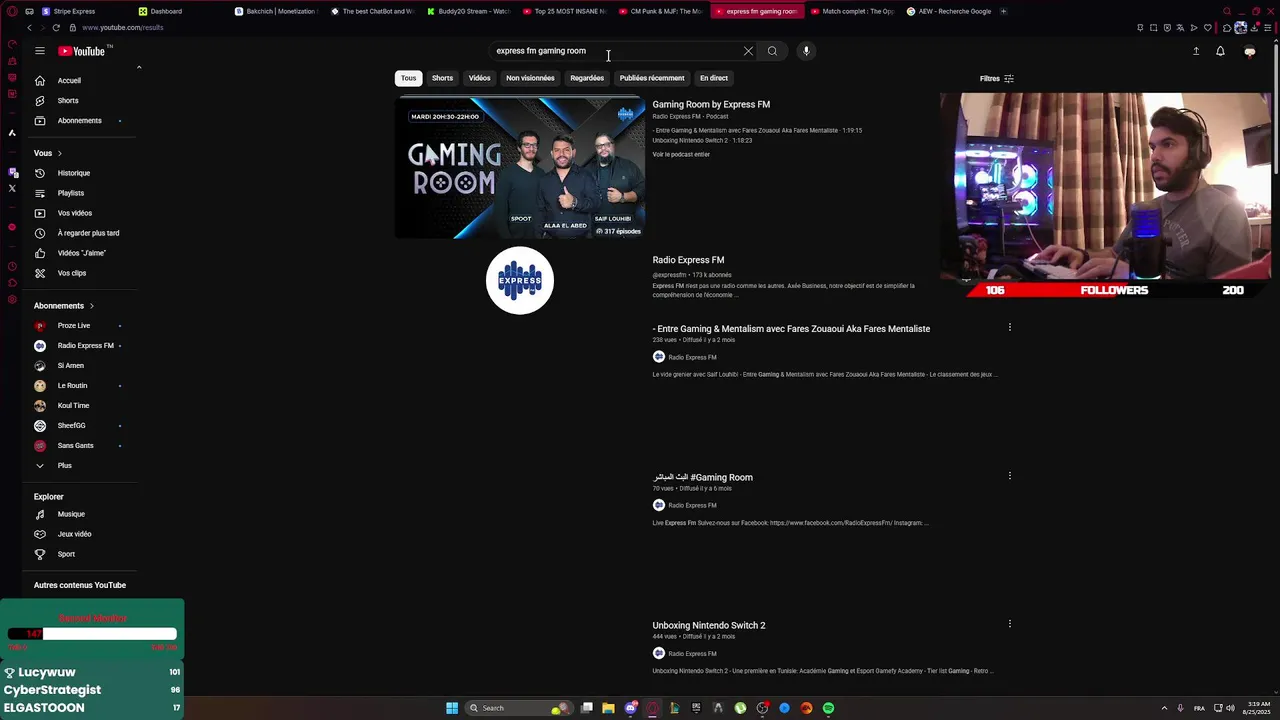Click the magnifier search button

(x=772, y=51)
